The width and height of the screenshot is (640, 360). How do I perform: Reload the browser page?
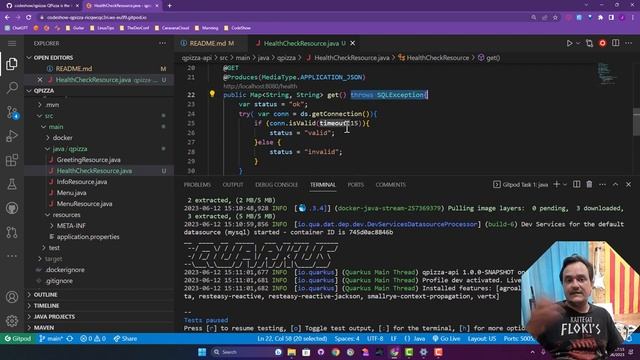(29, 18)
